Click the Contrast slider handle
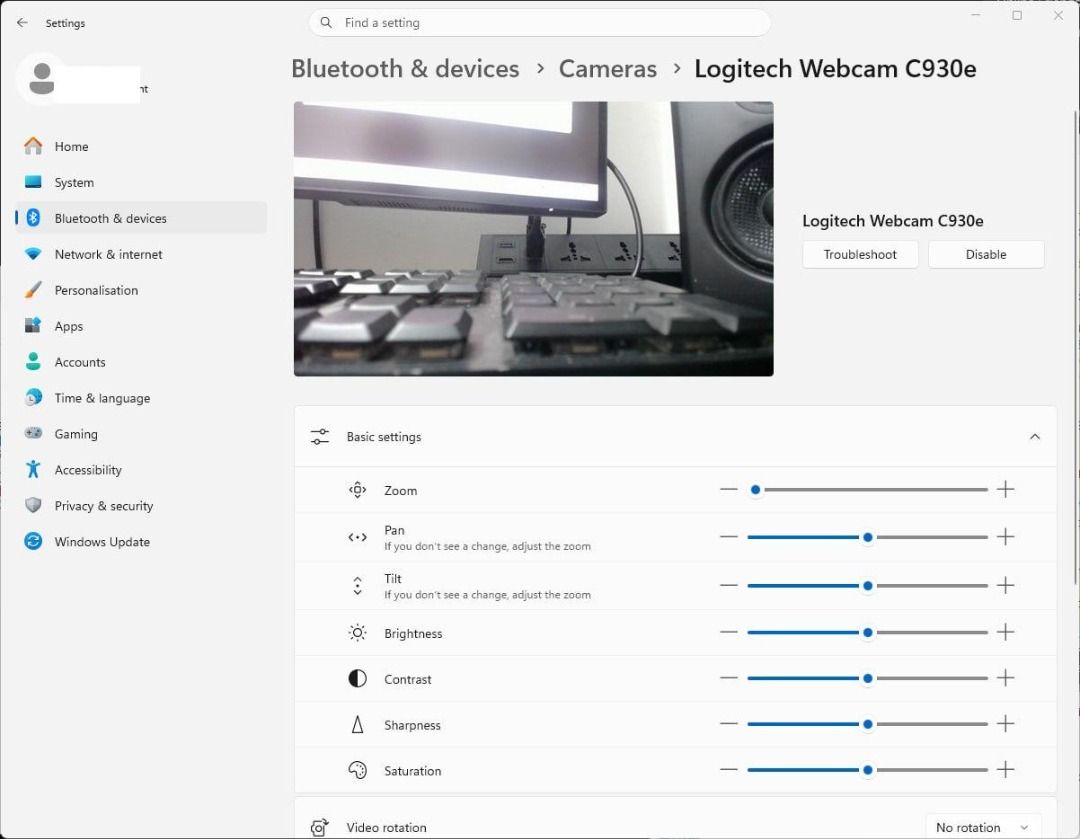 click(868, 679)
